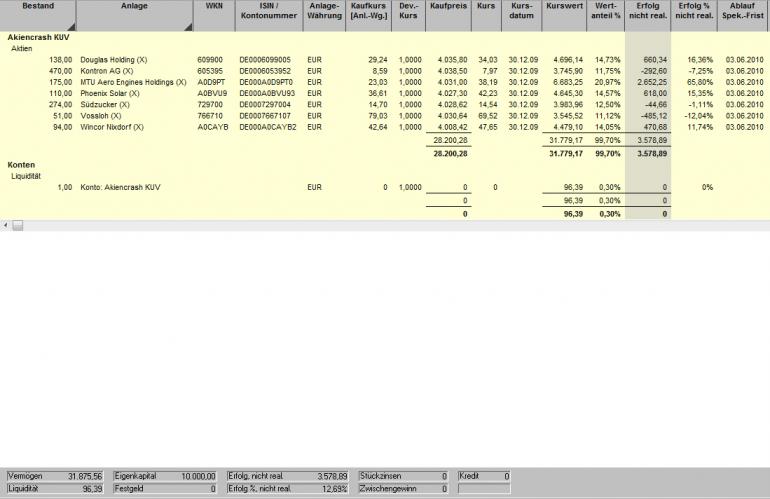Click WKN A0CAYB cell
This screenshot has height=499, width=770.
(x=213, y=127)
